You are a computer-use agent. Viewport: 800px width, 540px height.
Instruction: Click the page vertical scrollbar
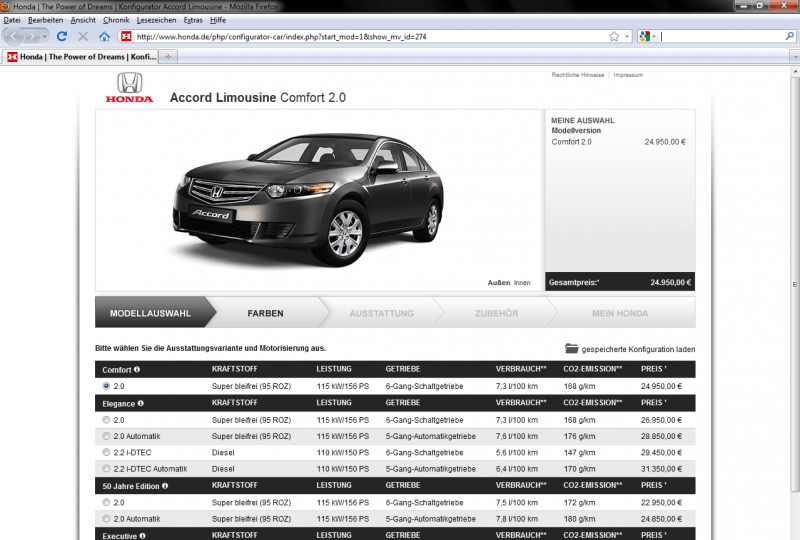tap(795, 284)
